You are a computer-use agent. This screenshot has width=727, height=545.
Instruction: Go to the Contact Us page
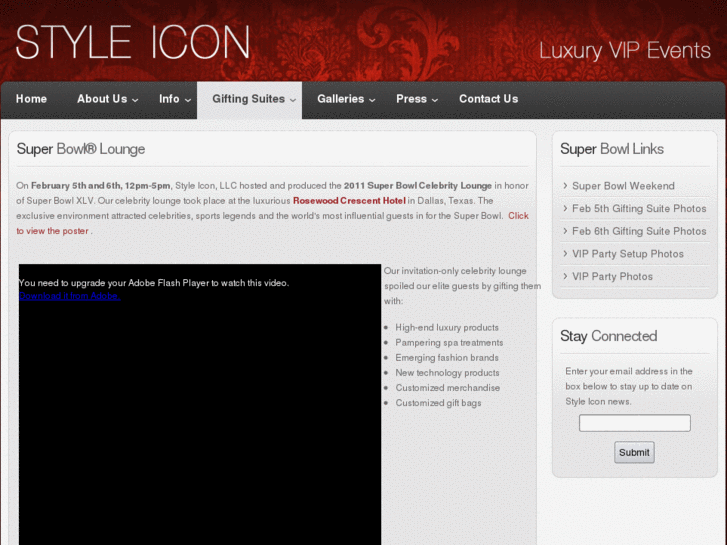tap(489, 99)
